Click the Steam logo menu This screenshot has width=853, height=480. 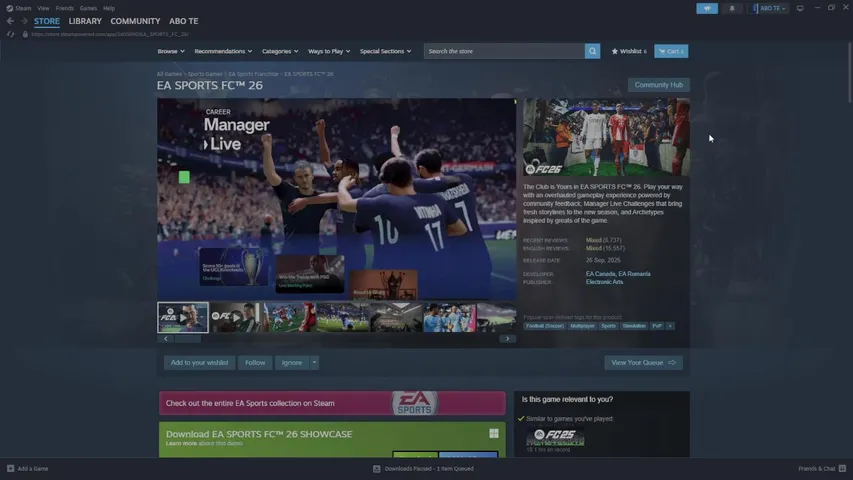18,8
